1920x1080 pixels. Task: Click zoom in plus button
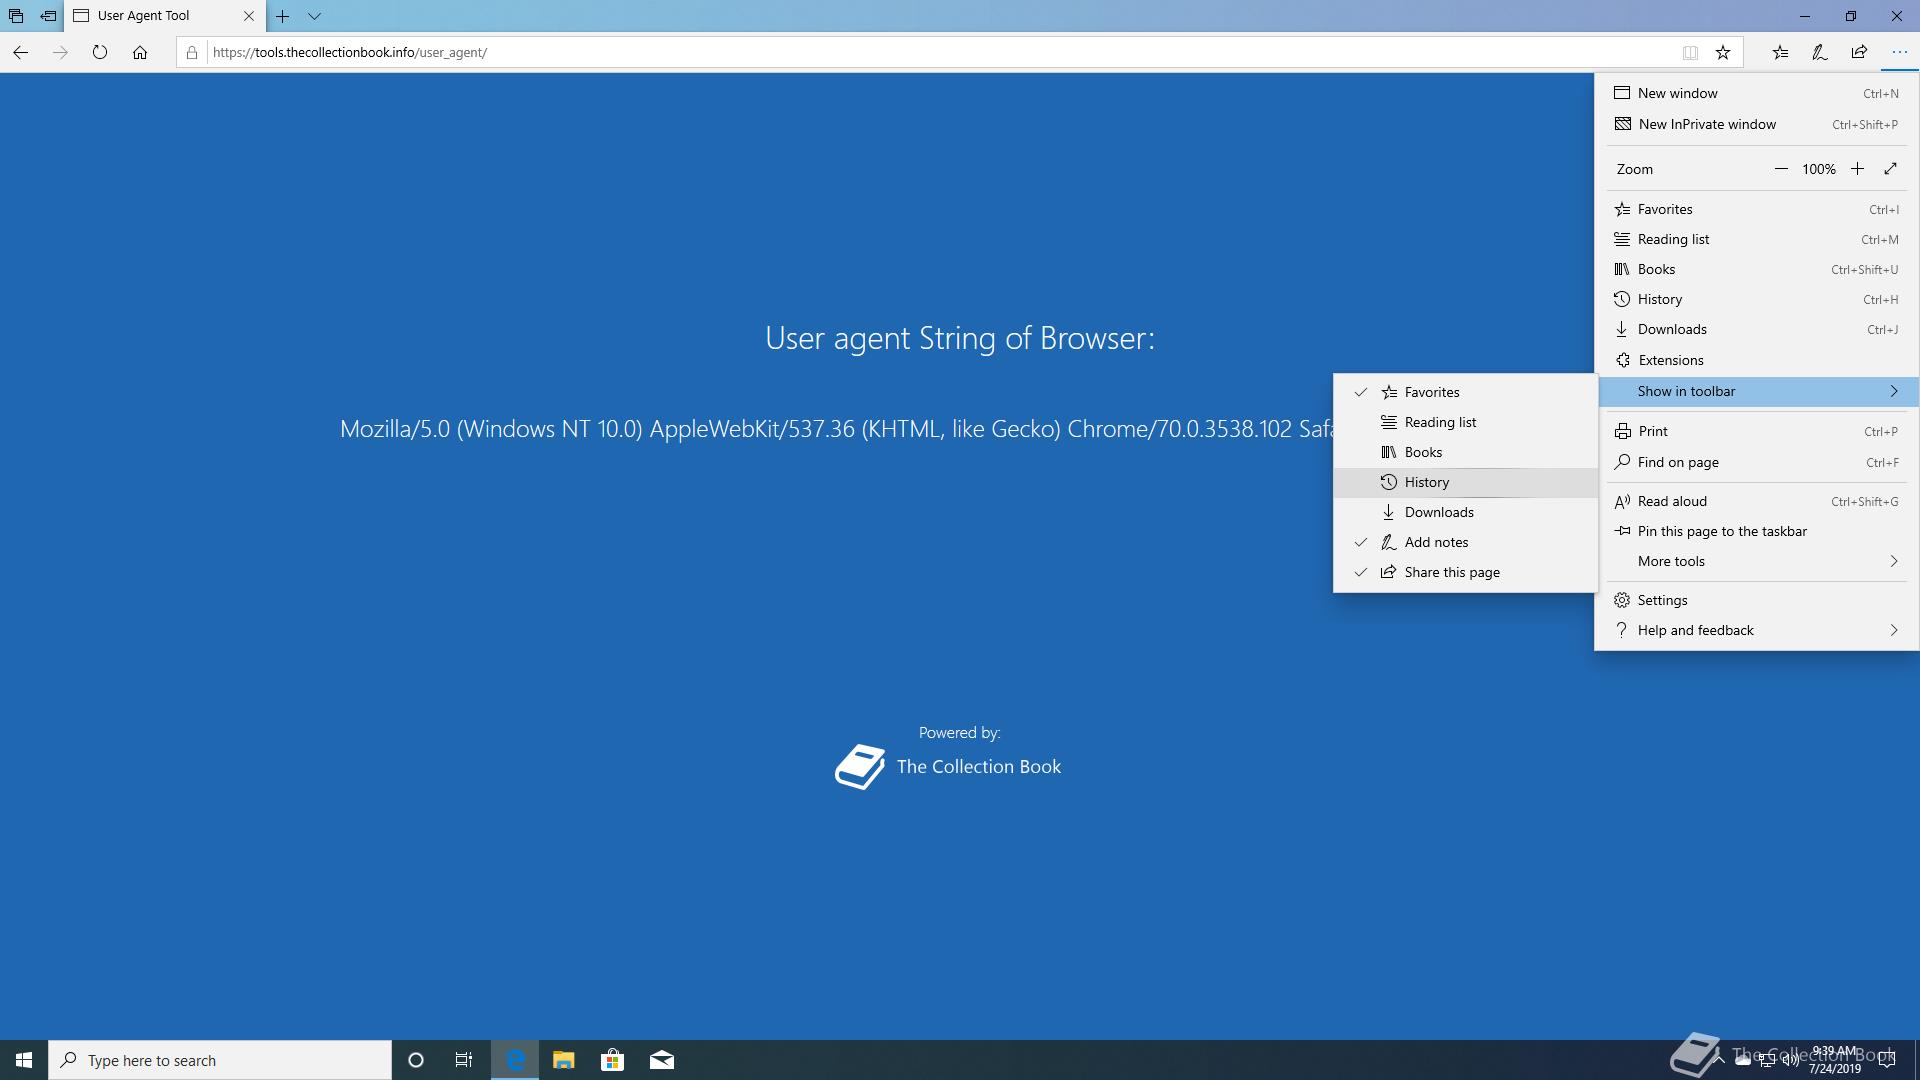coord(1857,169)
